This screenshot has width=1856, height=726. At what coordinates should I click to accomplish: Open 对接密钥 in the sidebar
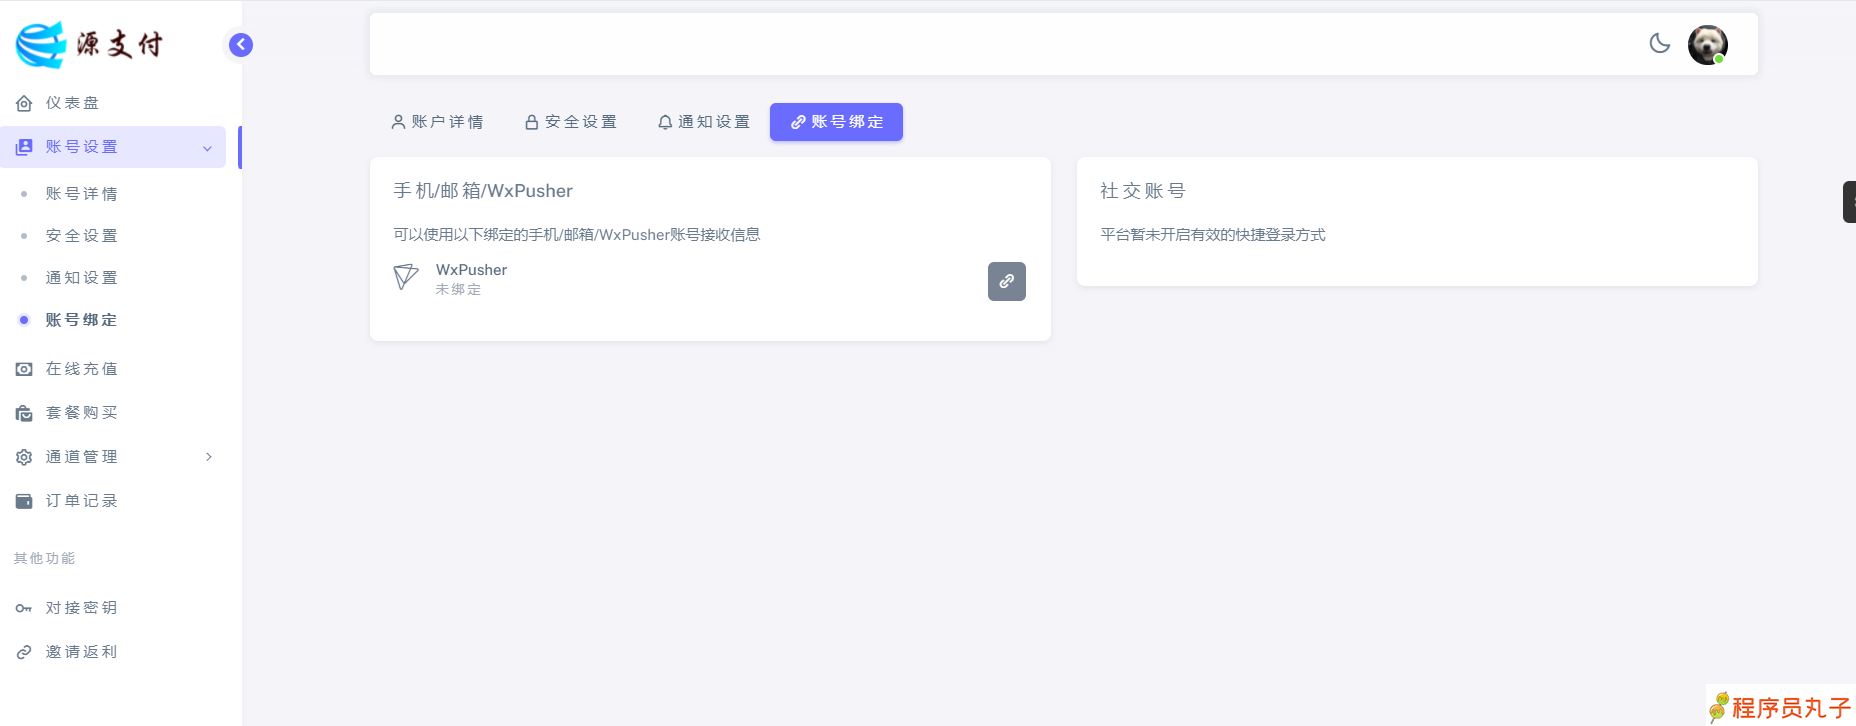tap(113, 608)
